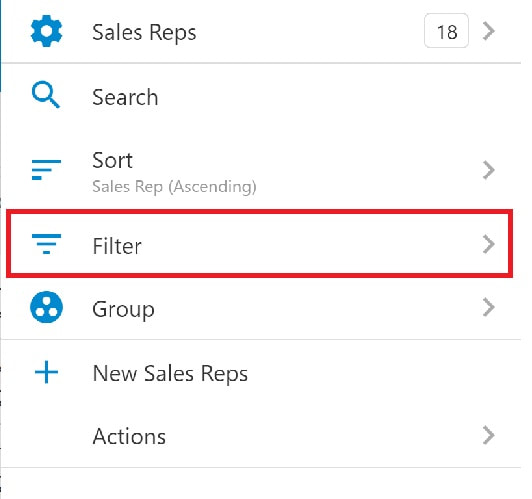Click the Sort lines icon
532x499 pixels.
click(x=46, y=169)
